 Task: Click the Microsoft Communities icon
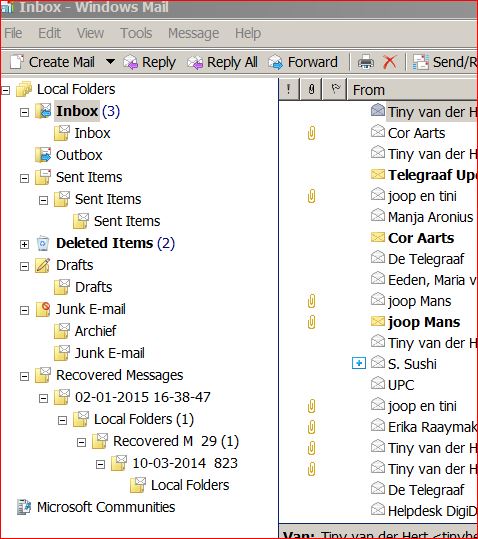click(24, 507)
